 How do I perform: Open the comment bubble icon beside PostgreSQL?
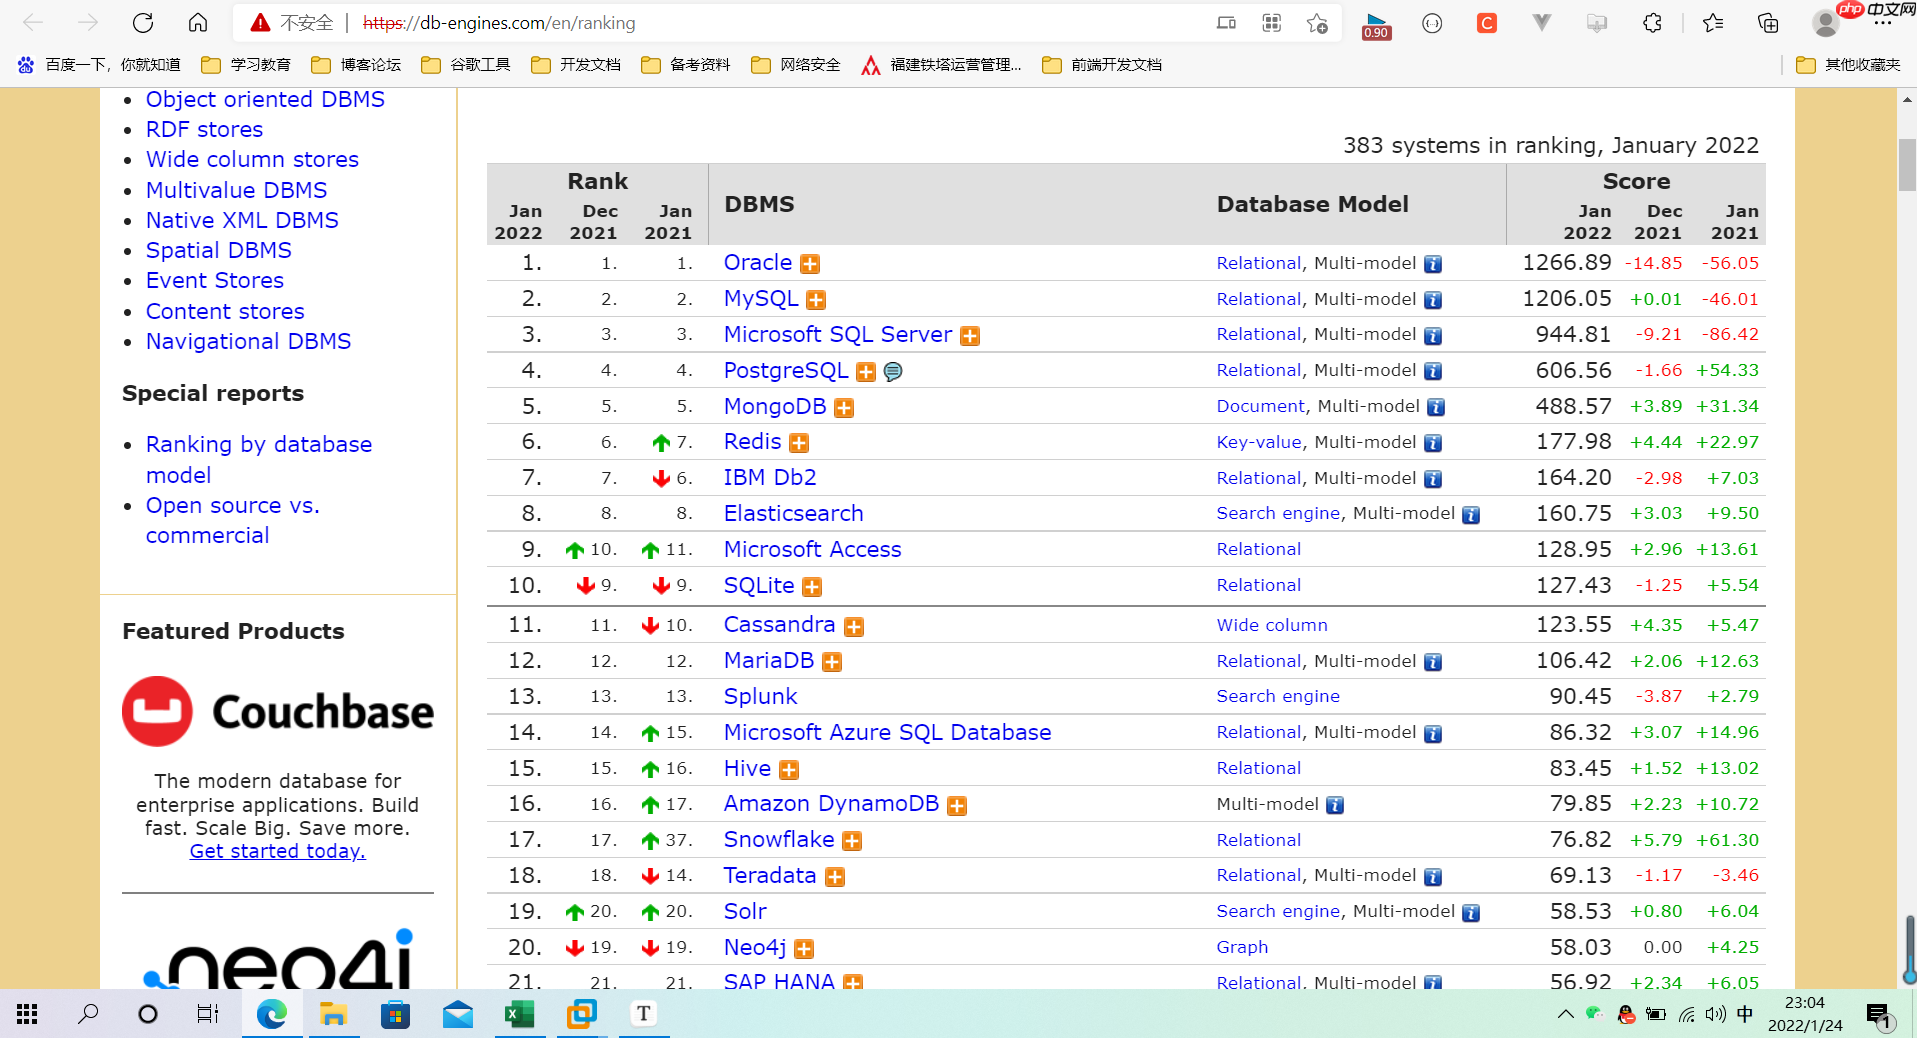coord(892,372)
